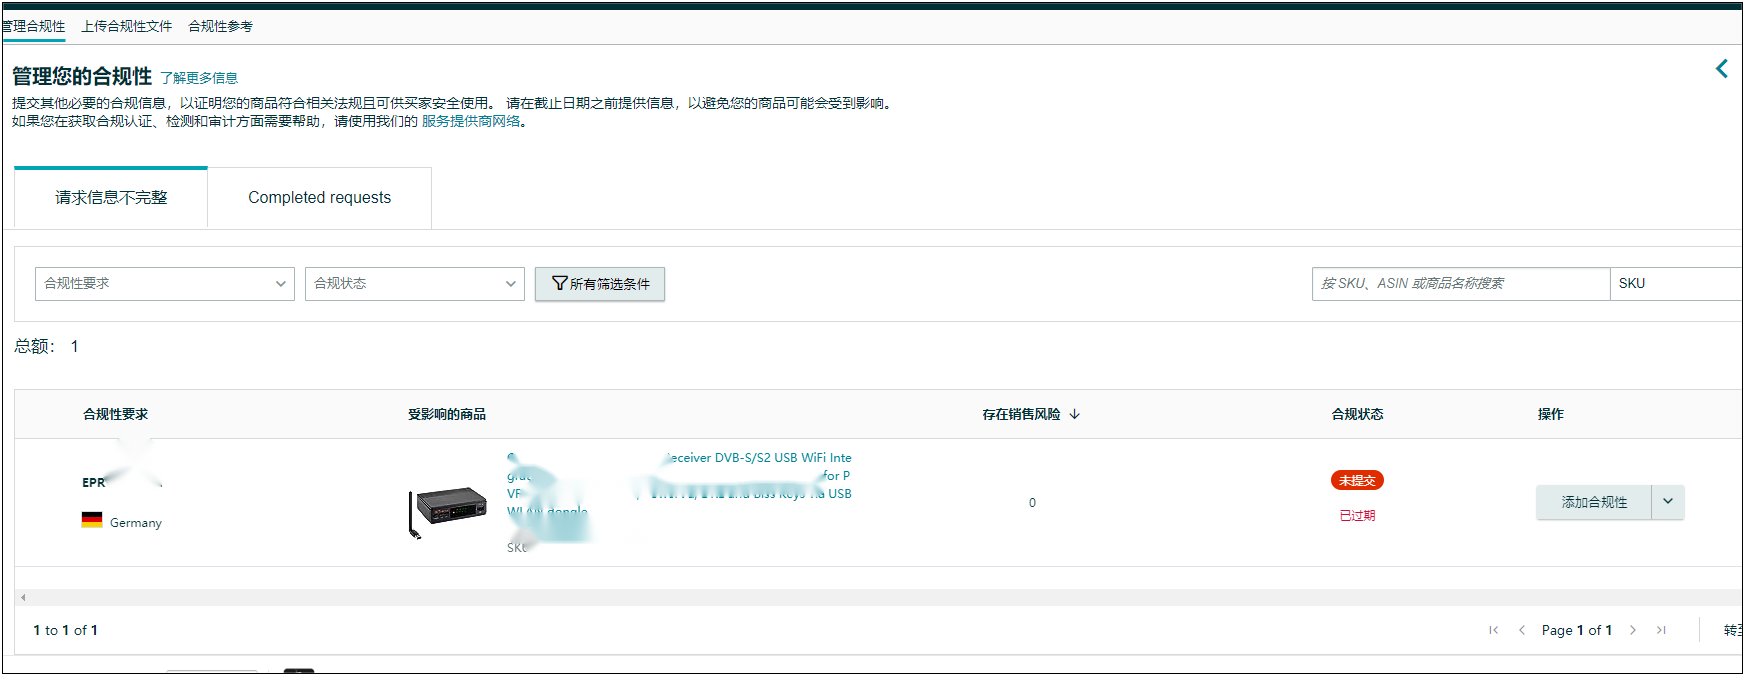Open the 合规性要求 filter dropdown
Viewport: 1745px width, 676px height.
point(164,284)
